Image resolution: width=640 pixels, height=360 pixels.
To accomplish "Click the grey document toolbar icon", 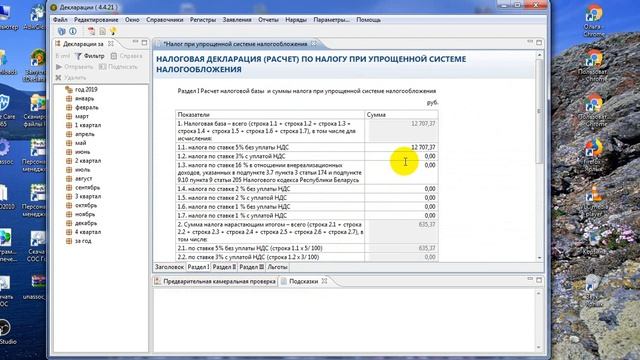I will pos(102,31).
